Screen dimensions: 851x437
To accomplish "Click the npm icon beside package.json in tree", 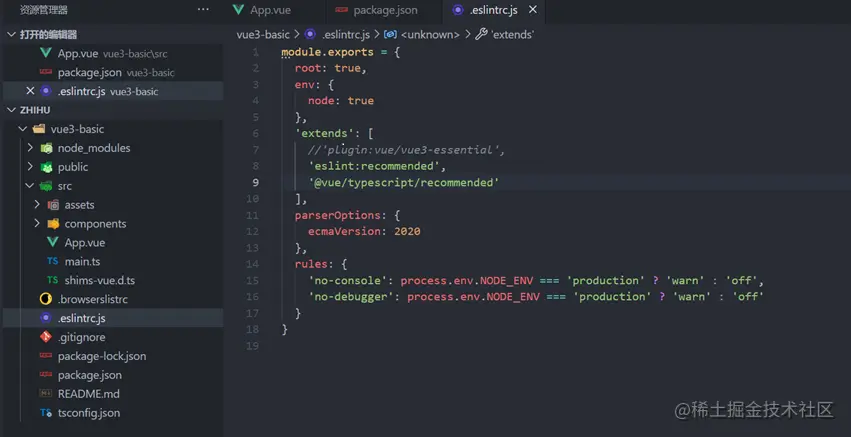I will (x=46, y=375).
